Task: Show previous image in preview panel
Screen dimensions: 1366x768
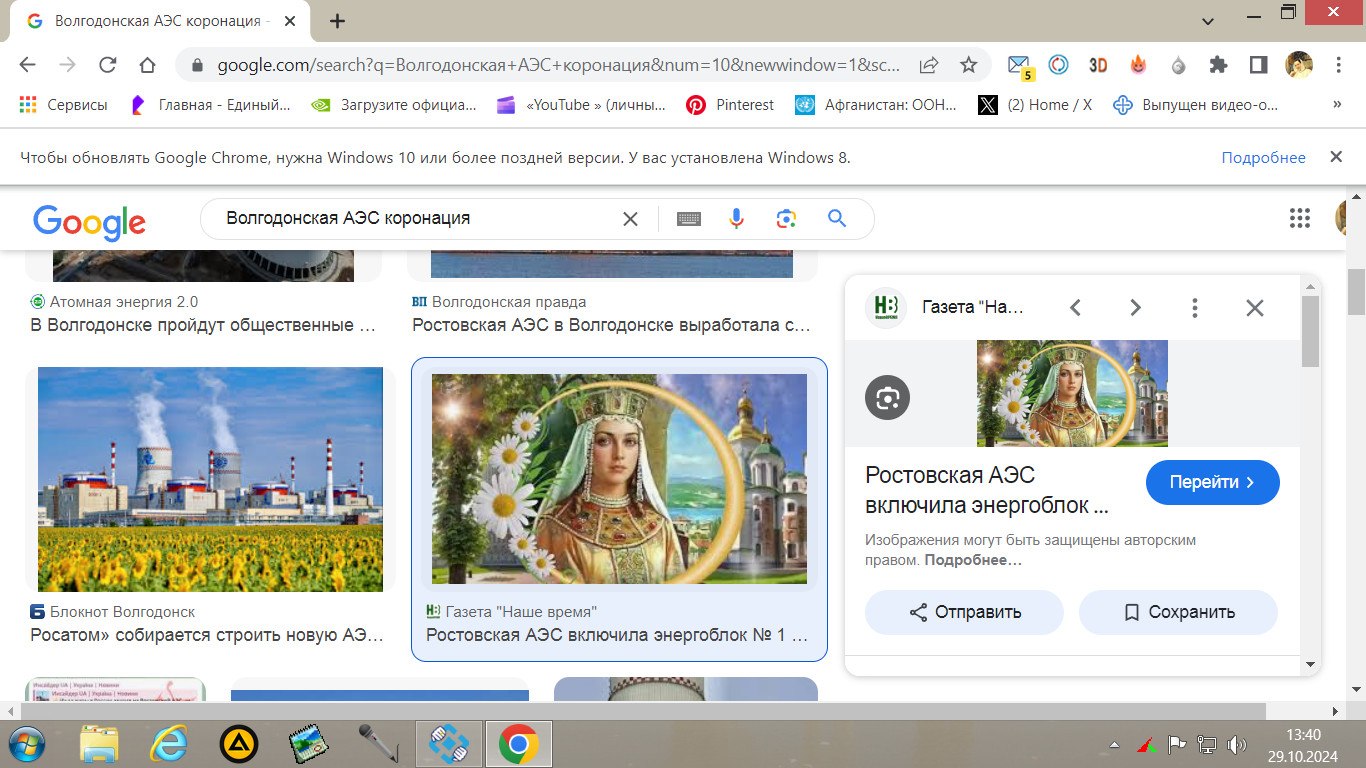Action: pos(1075,307)
